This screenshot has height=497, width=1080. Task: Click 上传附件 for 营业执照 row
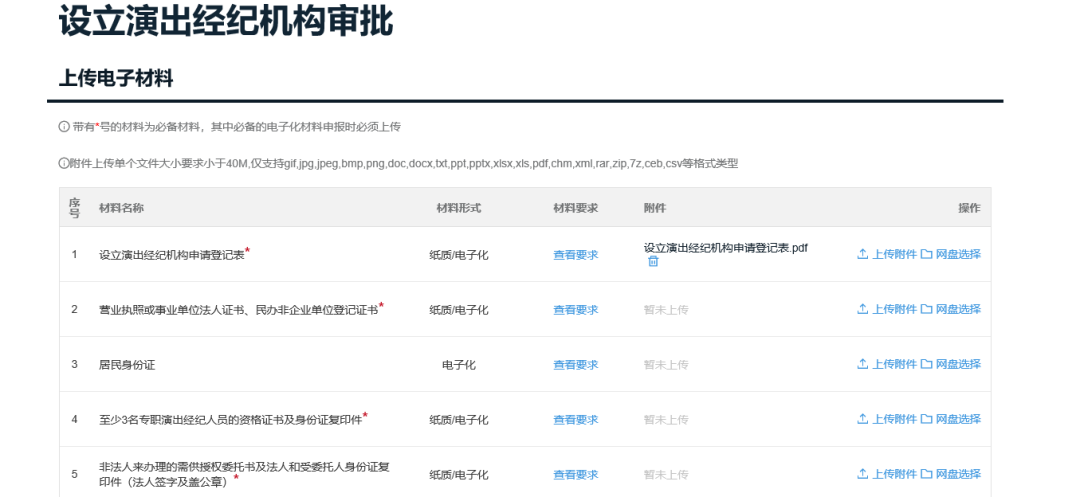point(895,309)
